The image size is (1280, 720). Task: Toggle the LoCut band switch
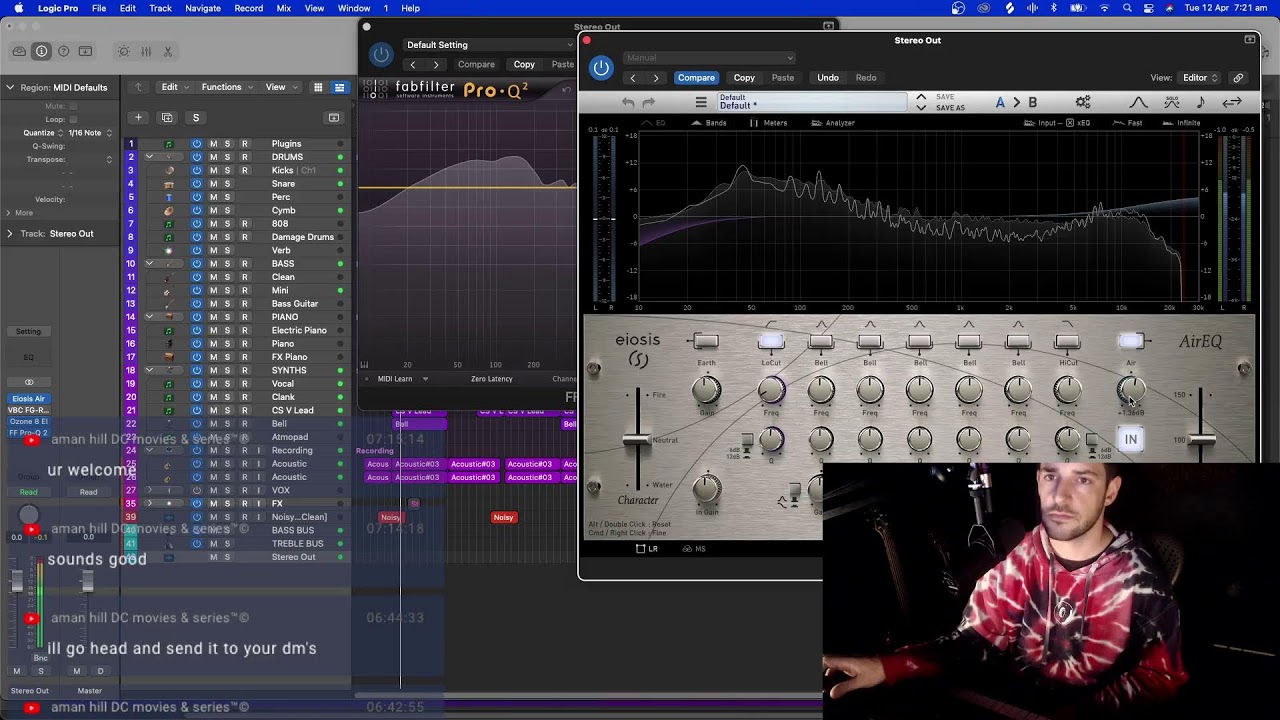[x=771, y=342]
